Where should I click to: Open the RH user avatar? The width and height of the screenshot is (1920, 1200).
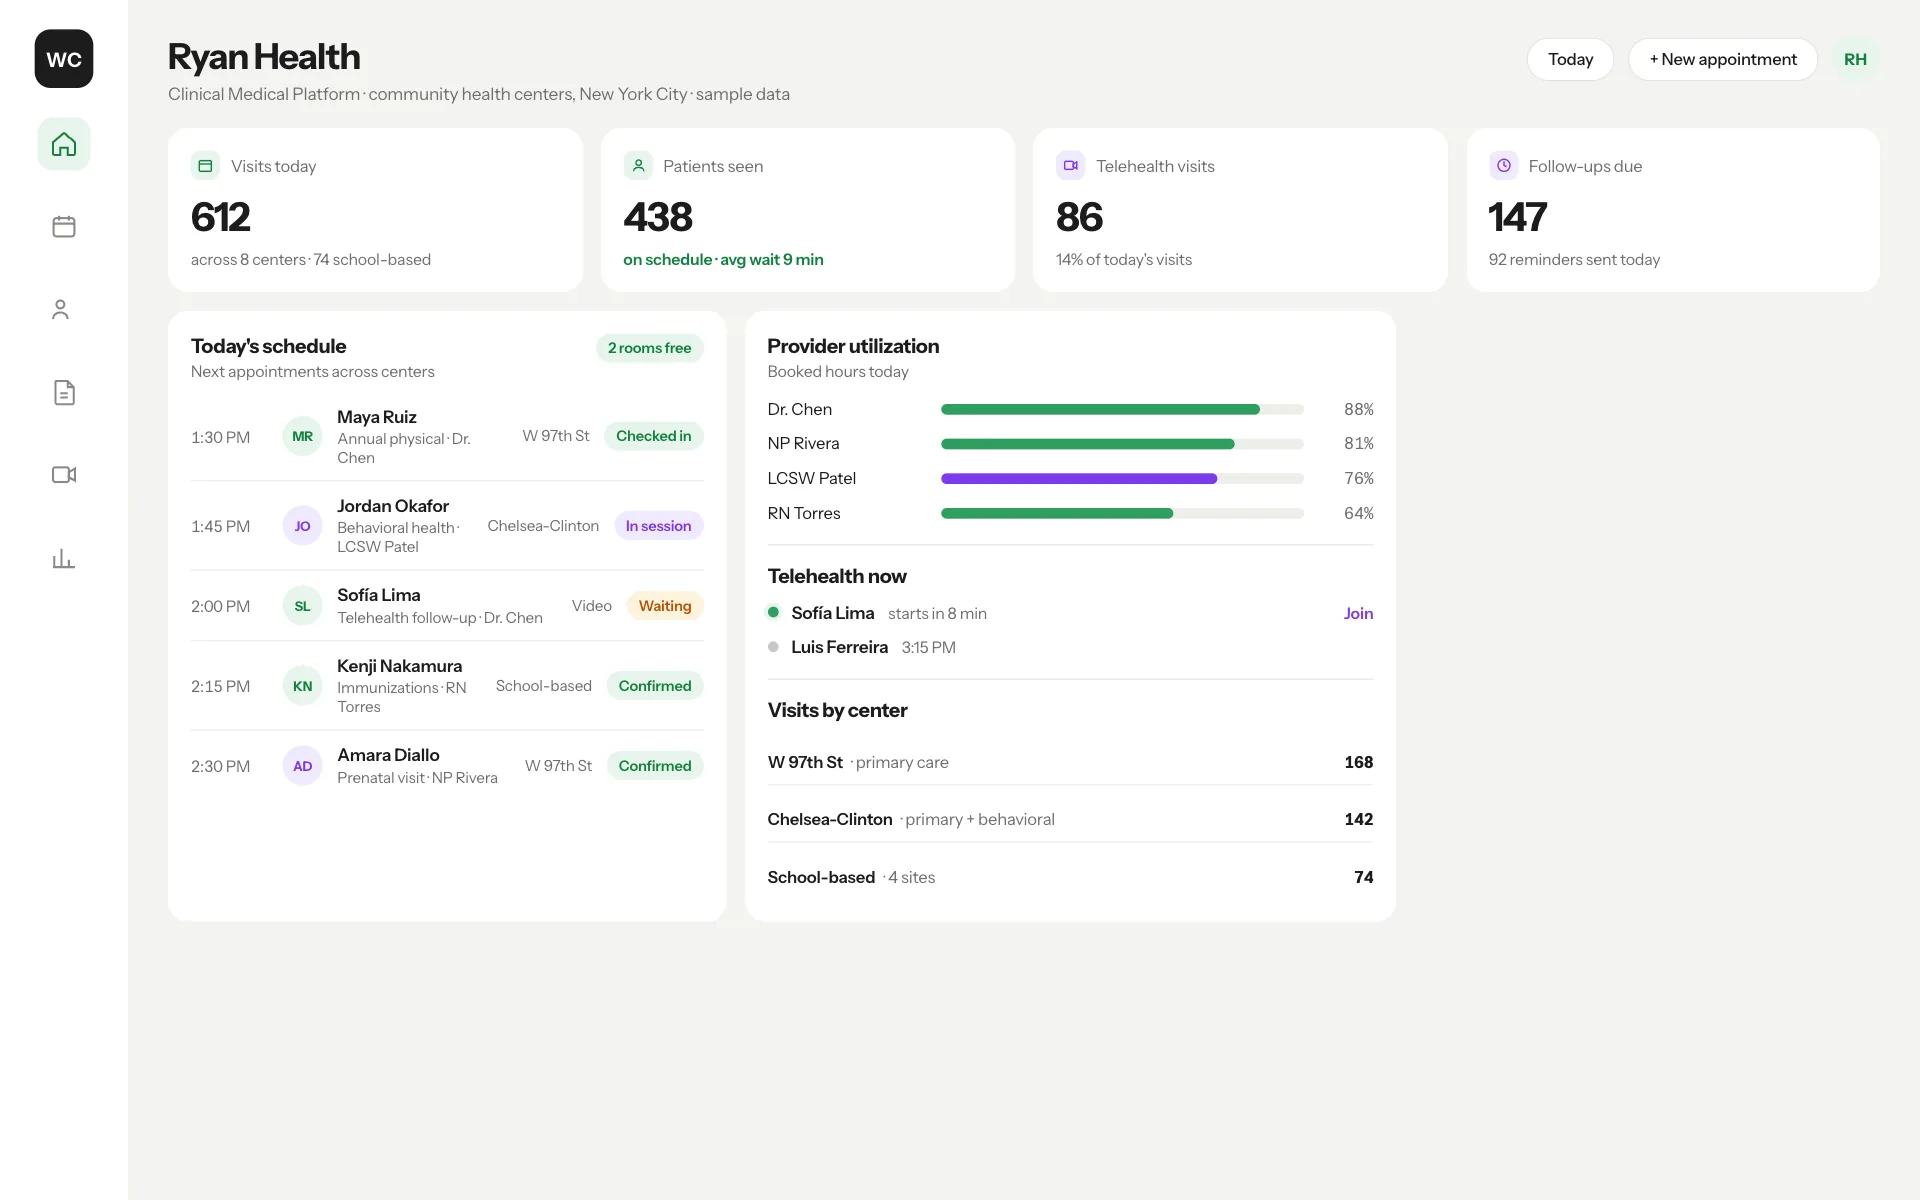[1855, 60]
